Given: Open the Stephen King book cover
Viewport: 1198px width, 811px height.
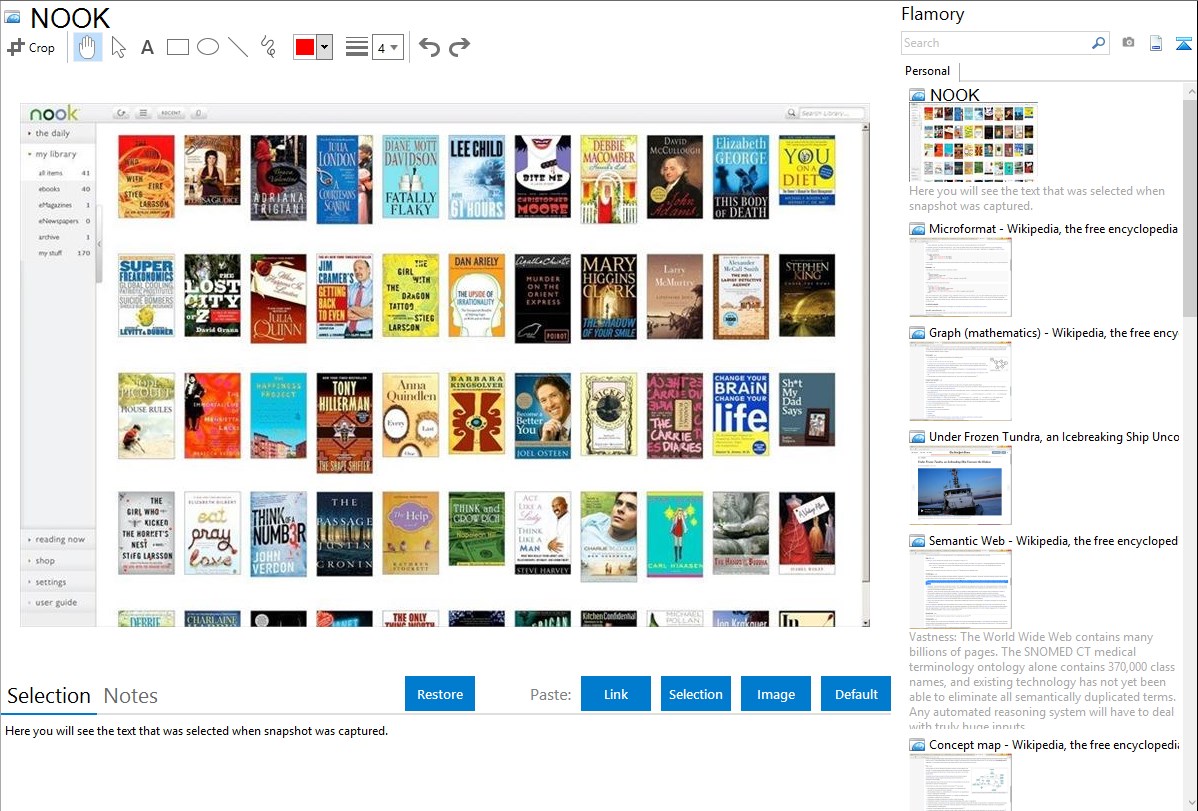Looking at the screenshot, I should [x=807, y=296].
